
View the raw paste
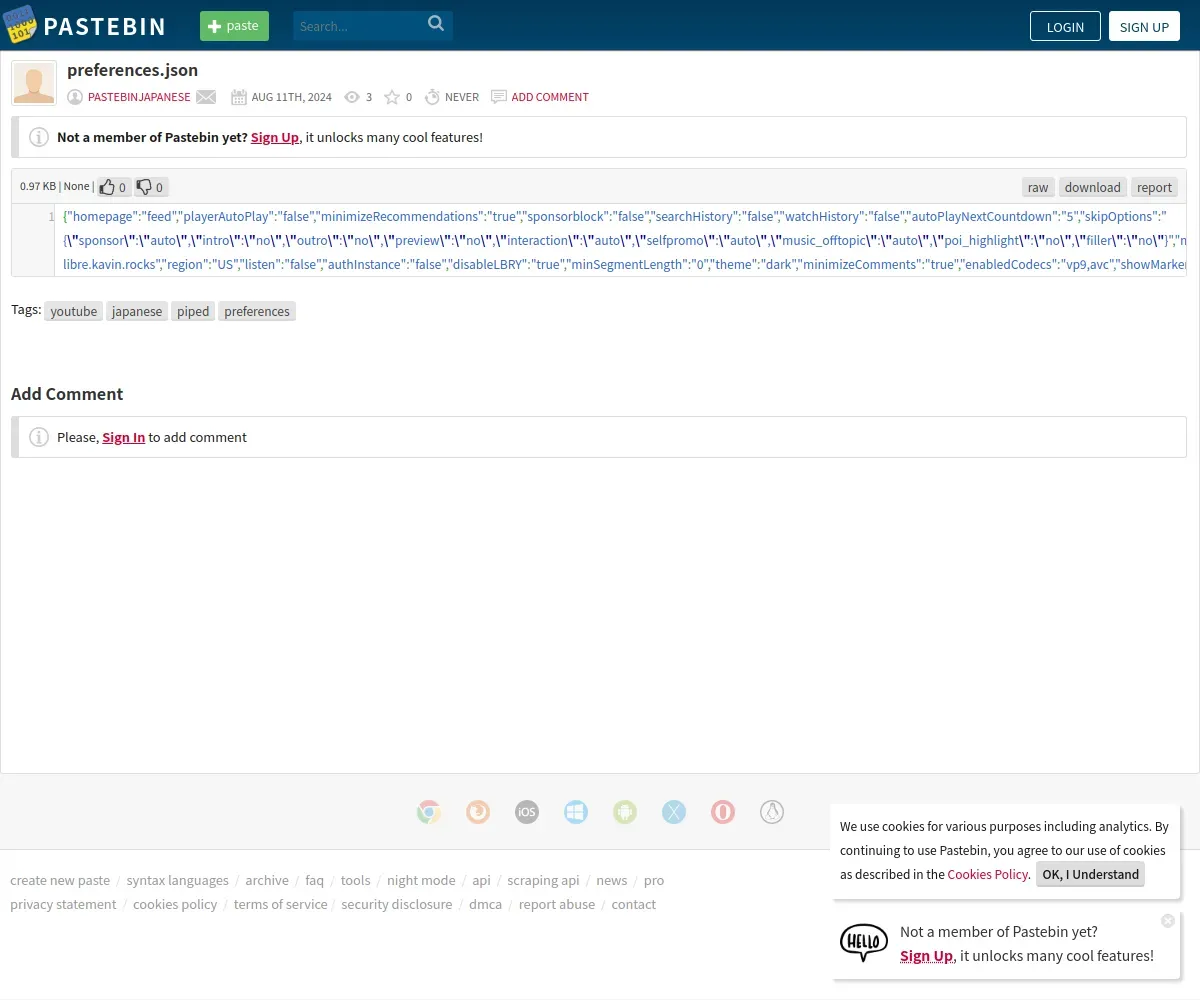1038,187
